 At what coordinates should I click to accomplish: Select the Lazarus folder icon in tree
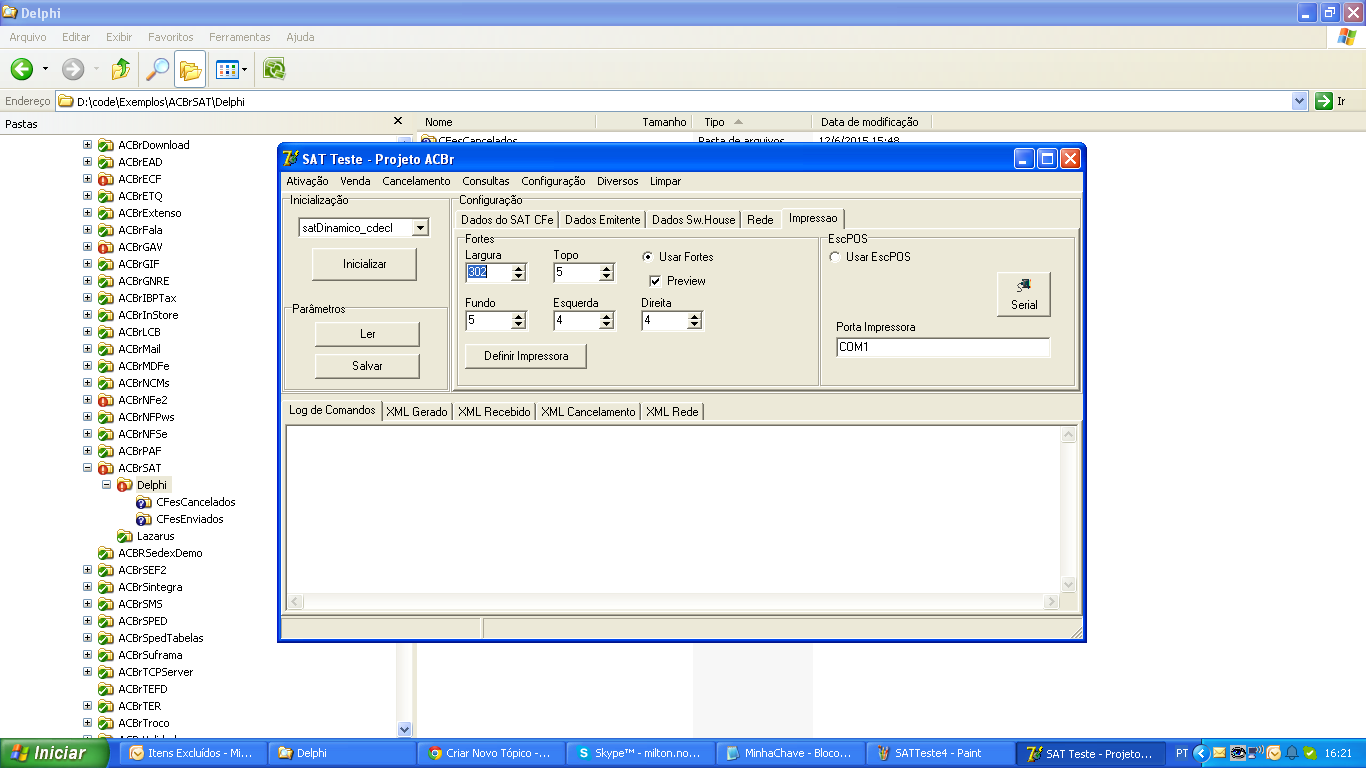coord(125,536)
